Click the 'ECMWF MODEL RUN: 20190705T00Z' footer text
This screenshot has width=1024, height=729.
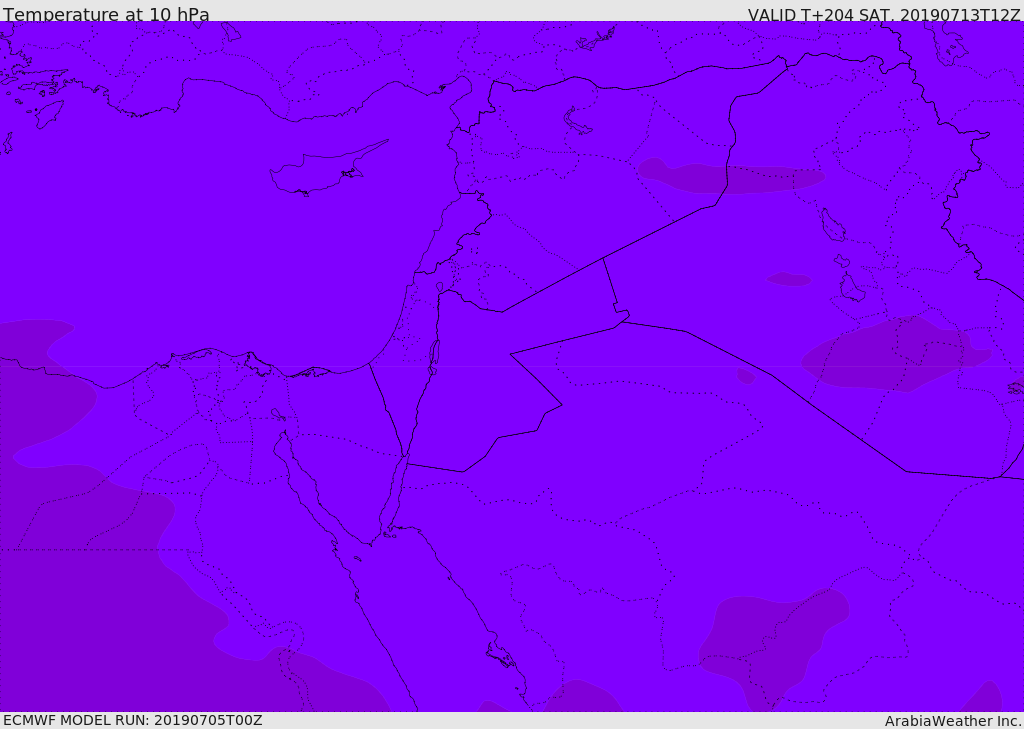pos(133,721)
